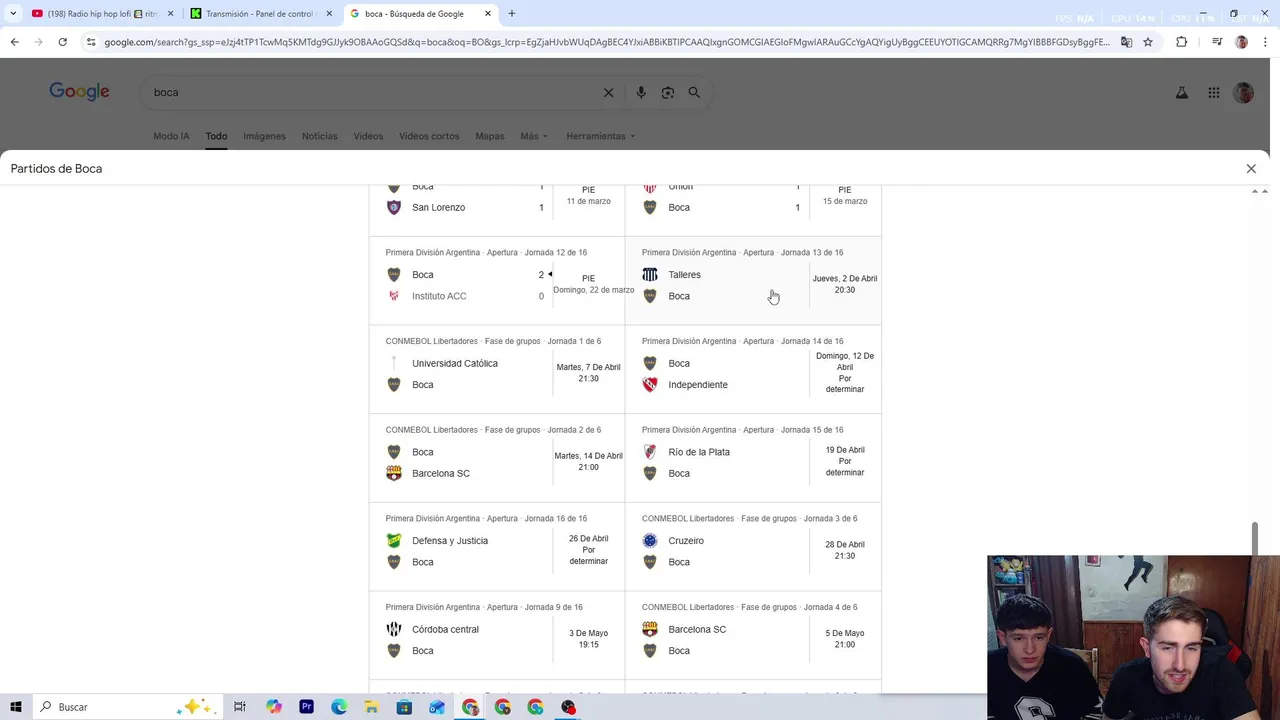Open the Córdoba central vs Boca match
The width and height of the screenshot is (1280, 720).
[x=497, y=635]
